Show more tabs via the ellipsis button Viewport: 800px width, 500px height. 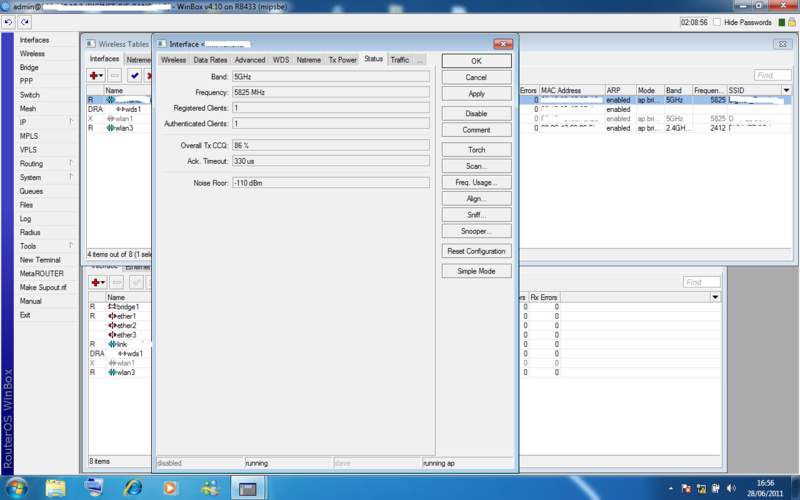click(x=420, y=60)
